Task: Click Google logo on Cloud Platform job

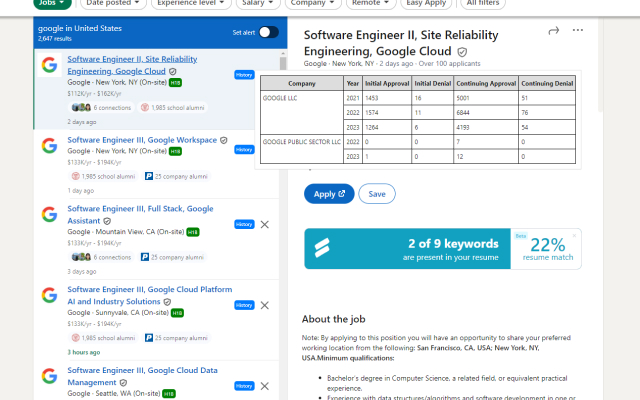Action: [49, 295]
